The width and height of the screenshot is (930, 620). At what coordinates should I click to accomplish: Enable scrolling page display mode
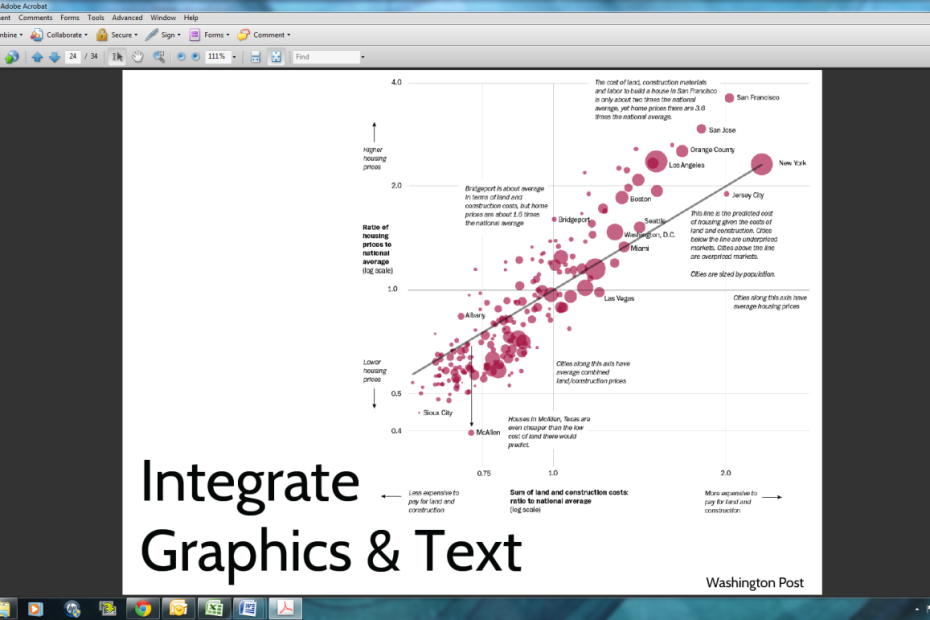(x=255, y=57)
